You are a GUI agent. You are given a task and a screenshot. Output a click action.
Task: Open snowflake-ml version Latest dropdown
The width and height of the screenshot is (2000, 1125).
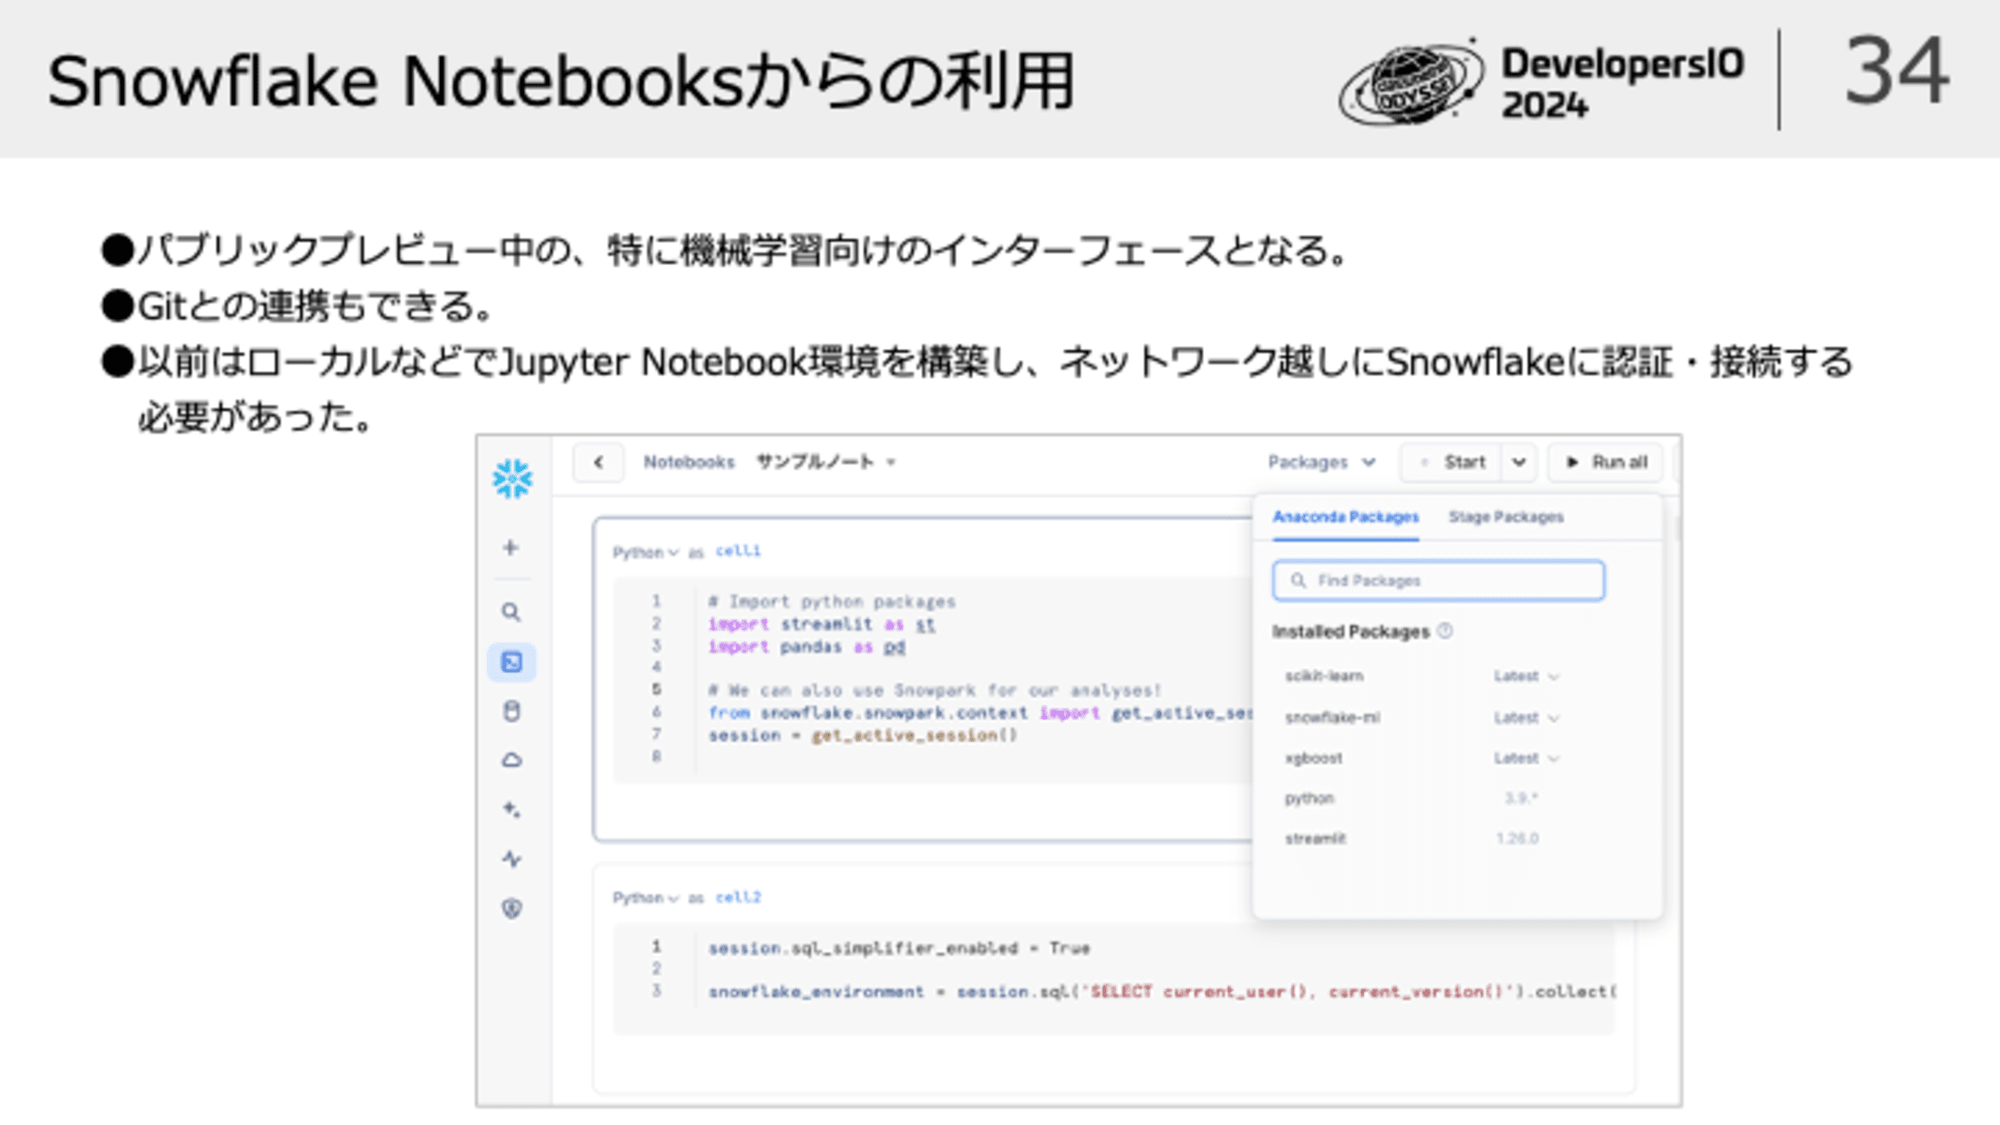click(1526, 718)
